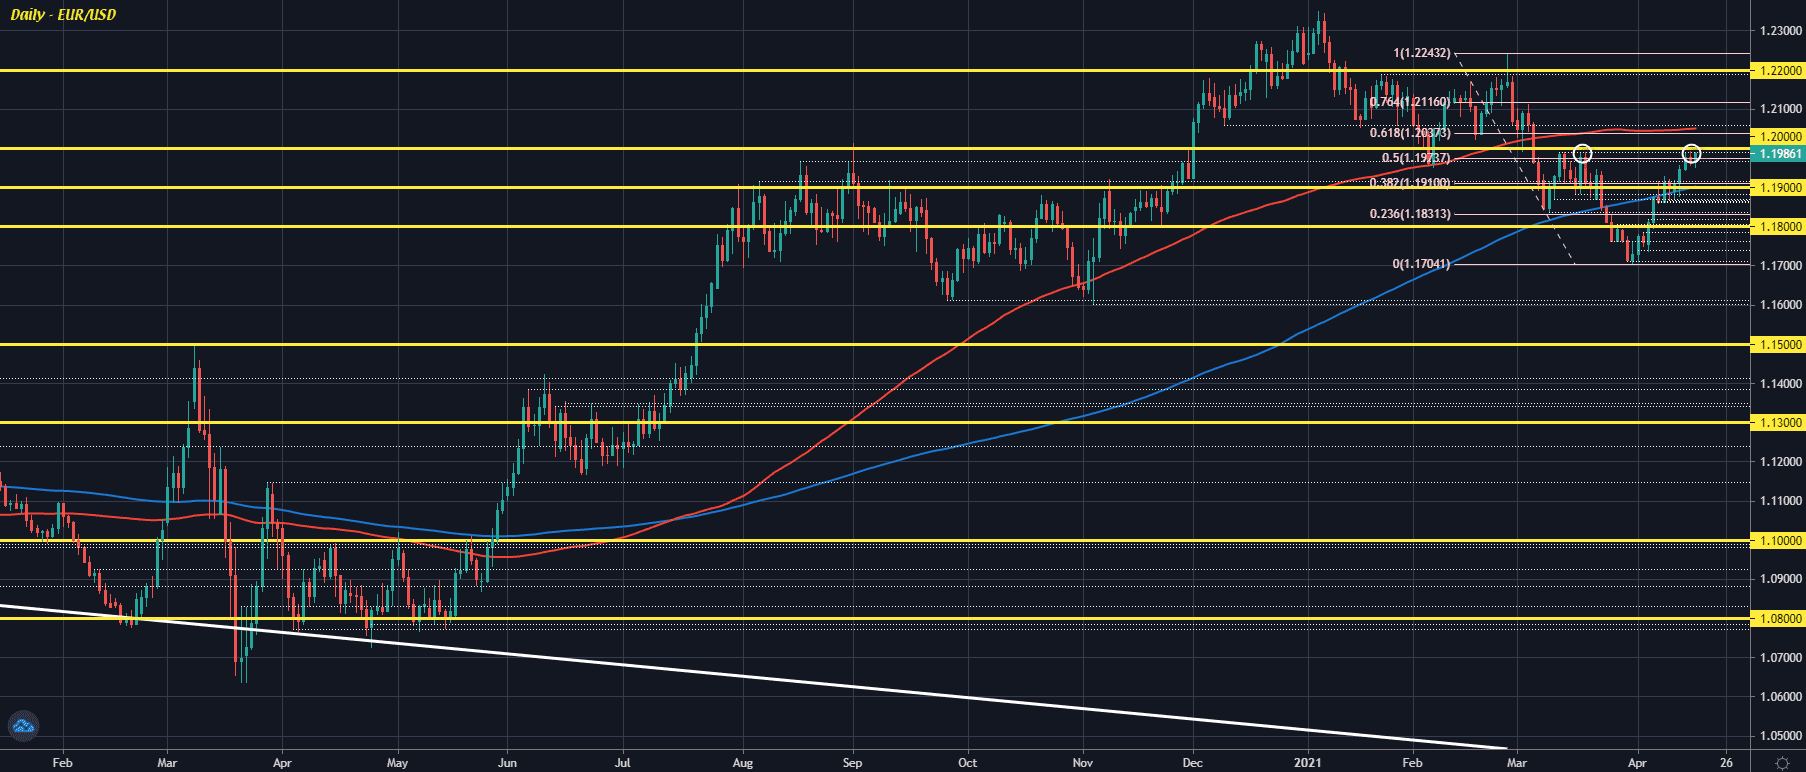Select the Fibonacci label 0.5(1.19737)
1806x772 pixels.
pos(1416,158)
